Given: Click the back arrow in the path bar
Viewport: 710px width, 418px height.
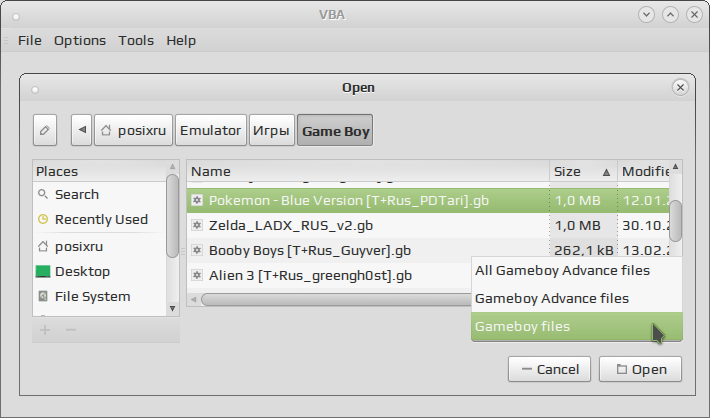Looking at the screenshot, I should point(82,130).
